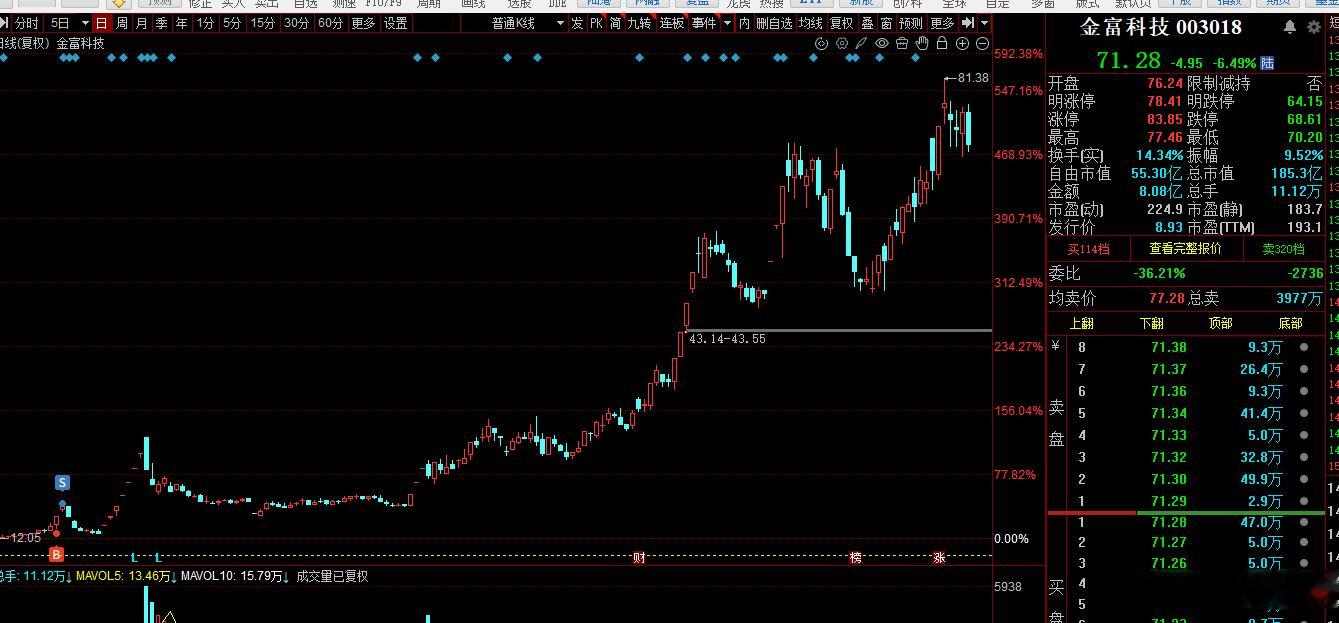Image resolution: width=1339 pixels, height=623 pixels.
Task: Click the 财 financial event marker on the timeline
Action: click(x=639, y=557)
